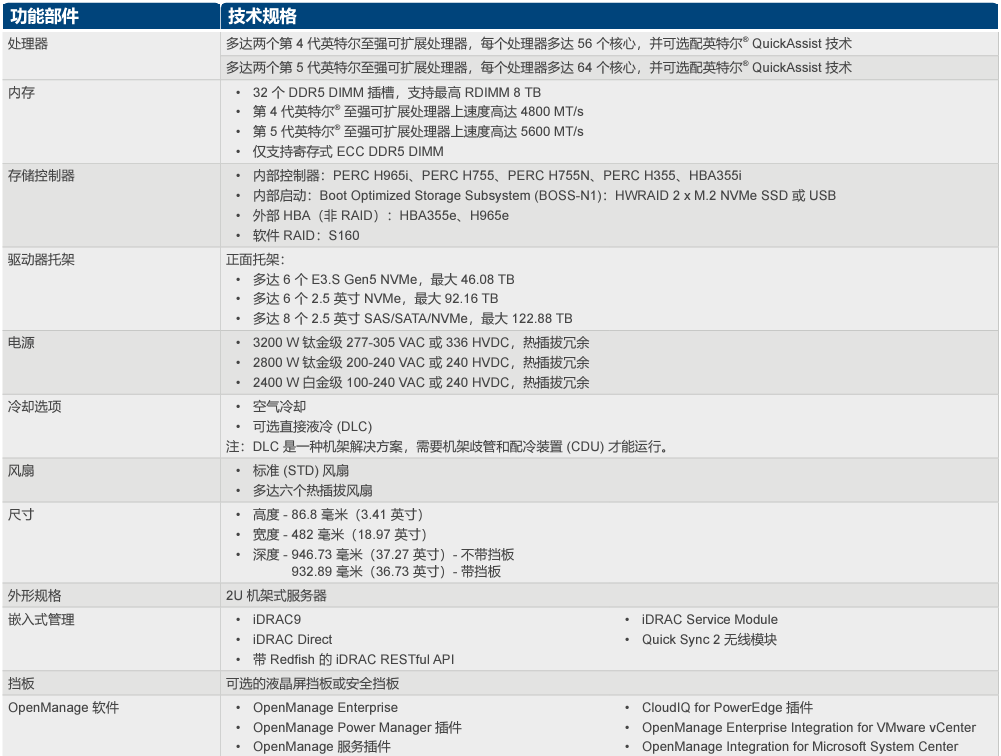
Task: Click OpenManage Integration for Microsoft System Center
Action: coord(799,746)
